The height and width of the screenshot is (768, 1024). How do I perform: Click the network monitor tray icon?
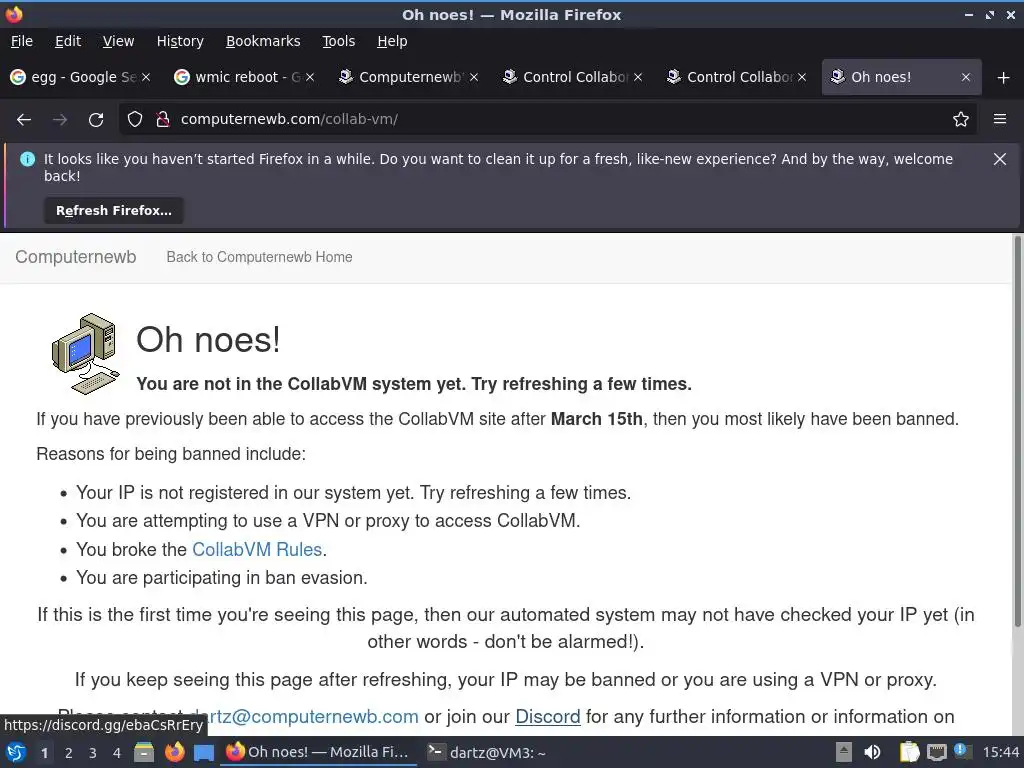coord(936,753)
